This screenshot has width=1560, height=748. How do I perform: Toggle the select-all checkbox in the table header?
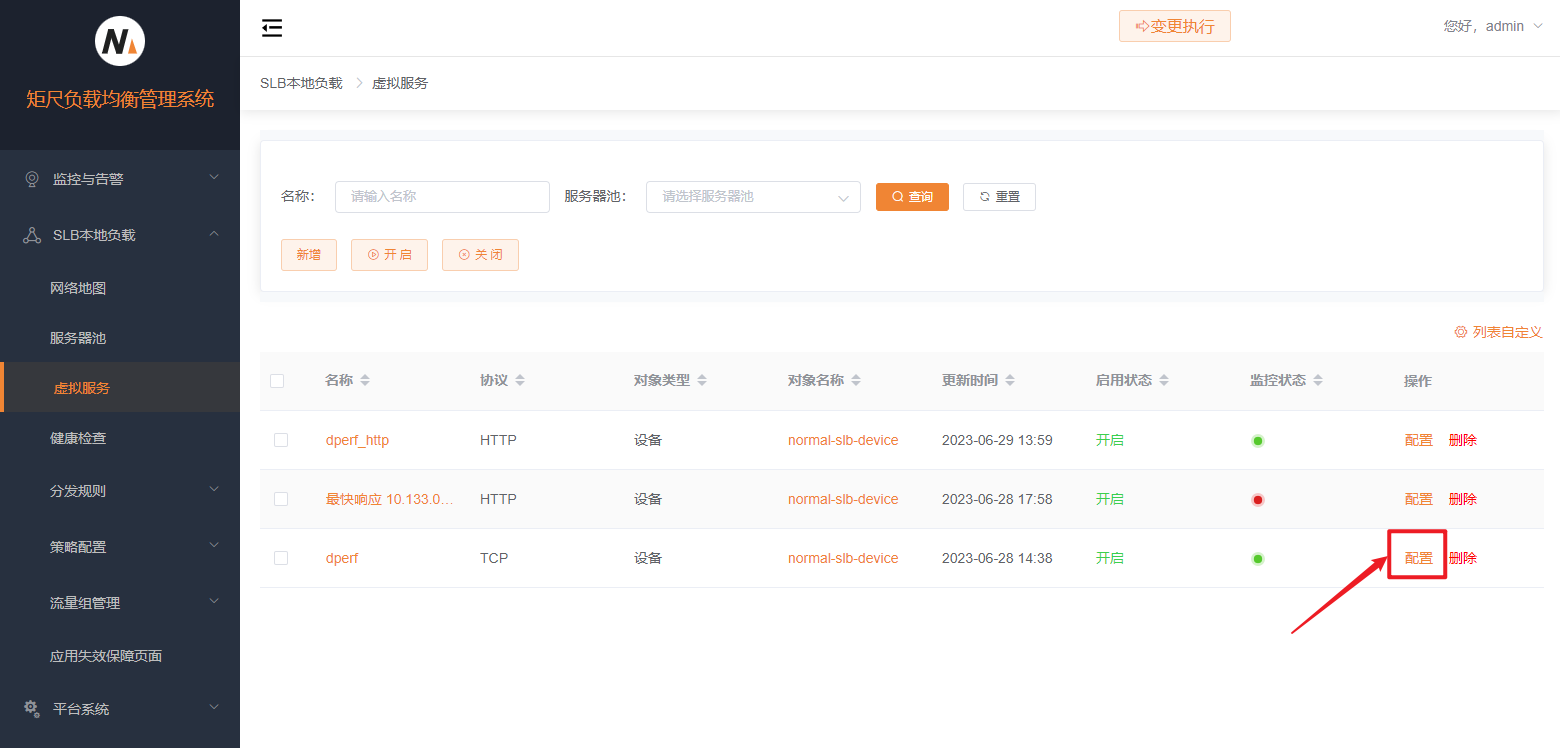click(x=277, y=381)
